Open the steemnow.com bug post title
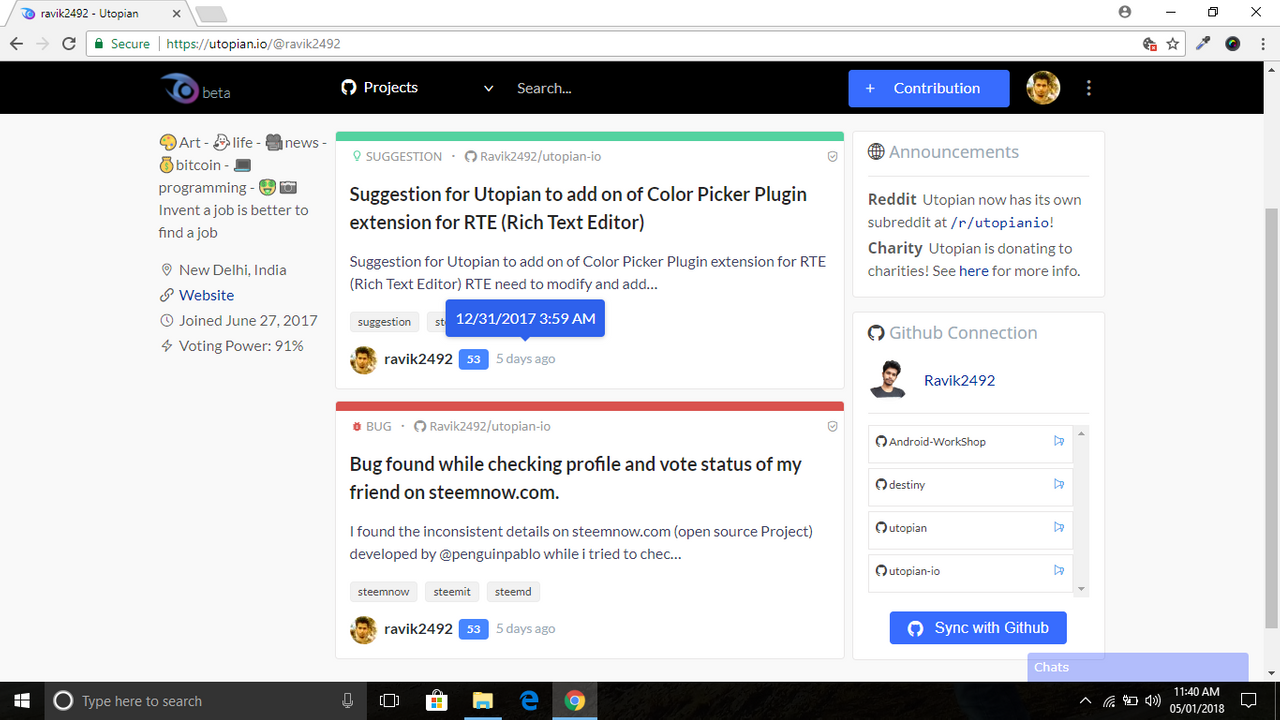Viewport: 1280px width, 720px height. click(x=575, y=478)
